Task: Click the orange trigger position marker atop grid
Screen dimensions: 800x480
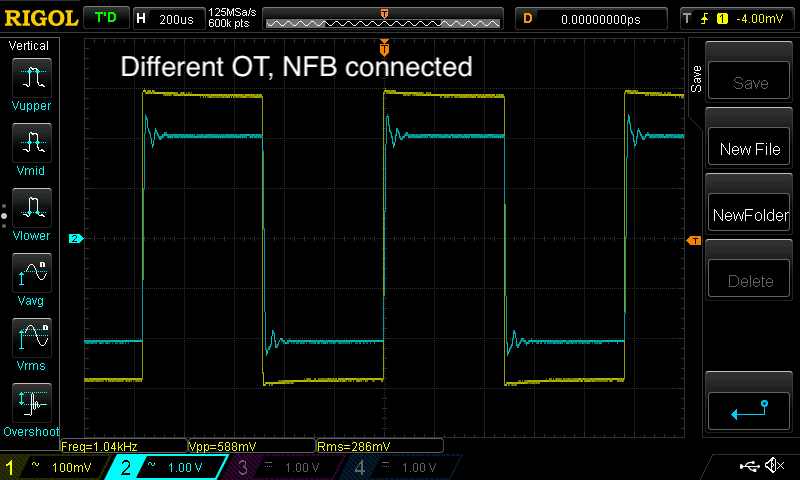Action: tap(384, 47)
